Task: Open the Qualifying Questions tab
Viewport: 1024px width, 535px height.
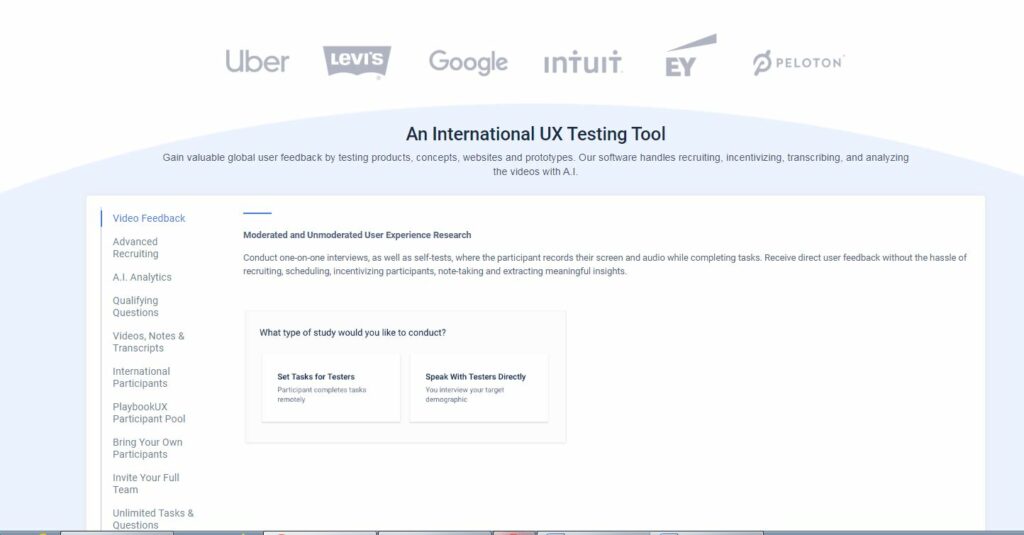Action: click(x=135, y=306)
